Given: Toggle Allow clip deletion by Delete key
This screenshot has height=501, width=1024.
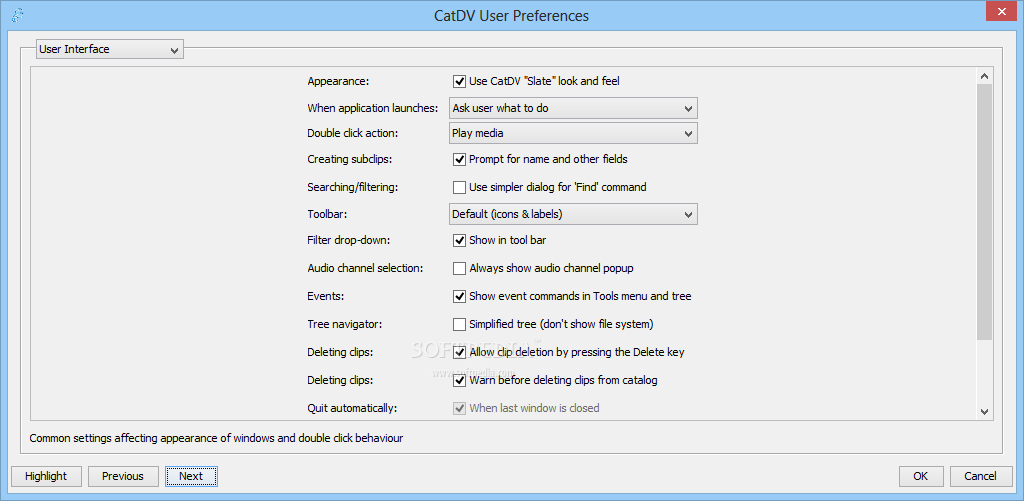Looking at the screenshot, I should tap(458, 352).
